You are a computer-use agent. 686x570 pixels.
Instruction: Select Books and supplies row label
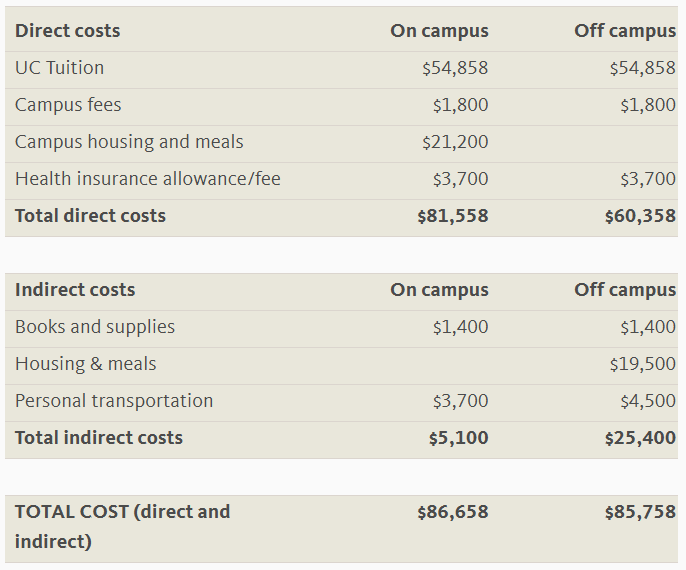95,327
